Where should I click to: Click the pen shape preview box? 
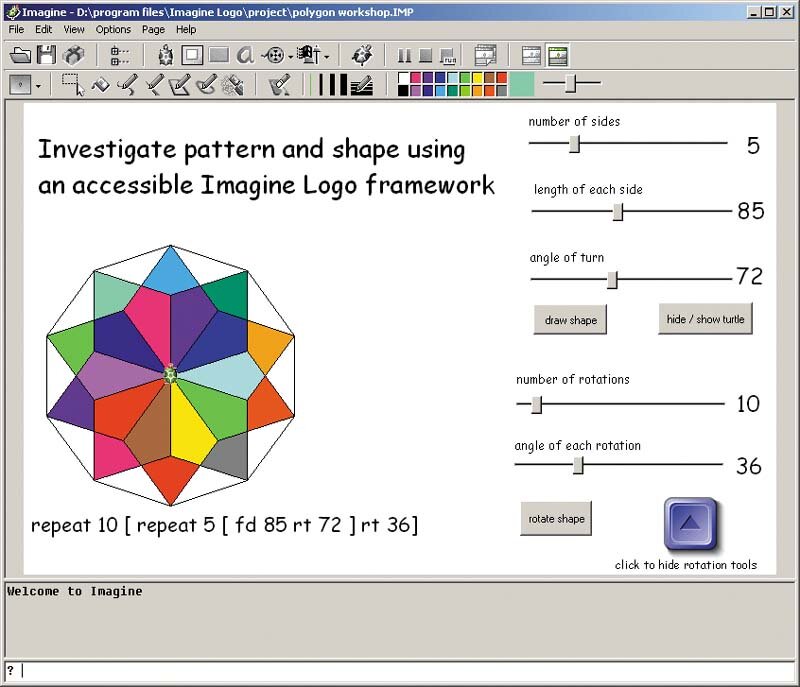(20, 85)
